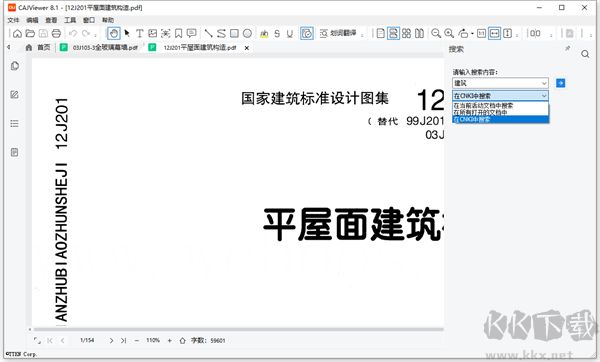Set zoom to actual size 1:1

[x=481, y=34]
